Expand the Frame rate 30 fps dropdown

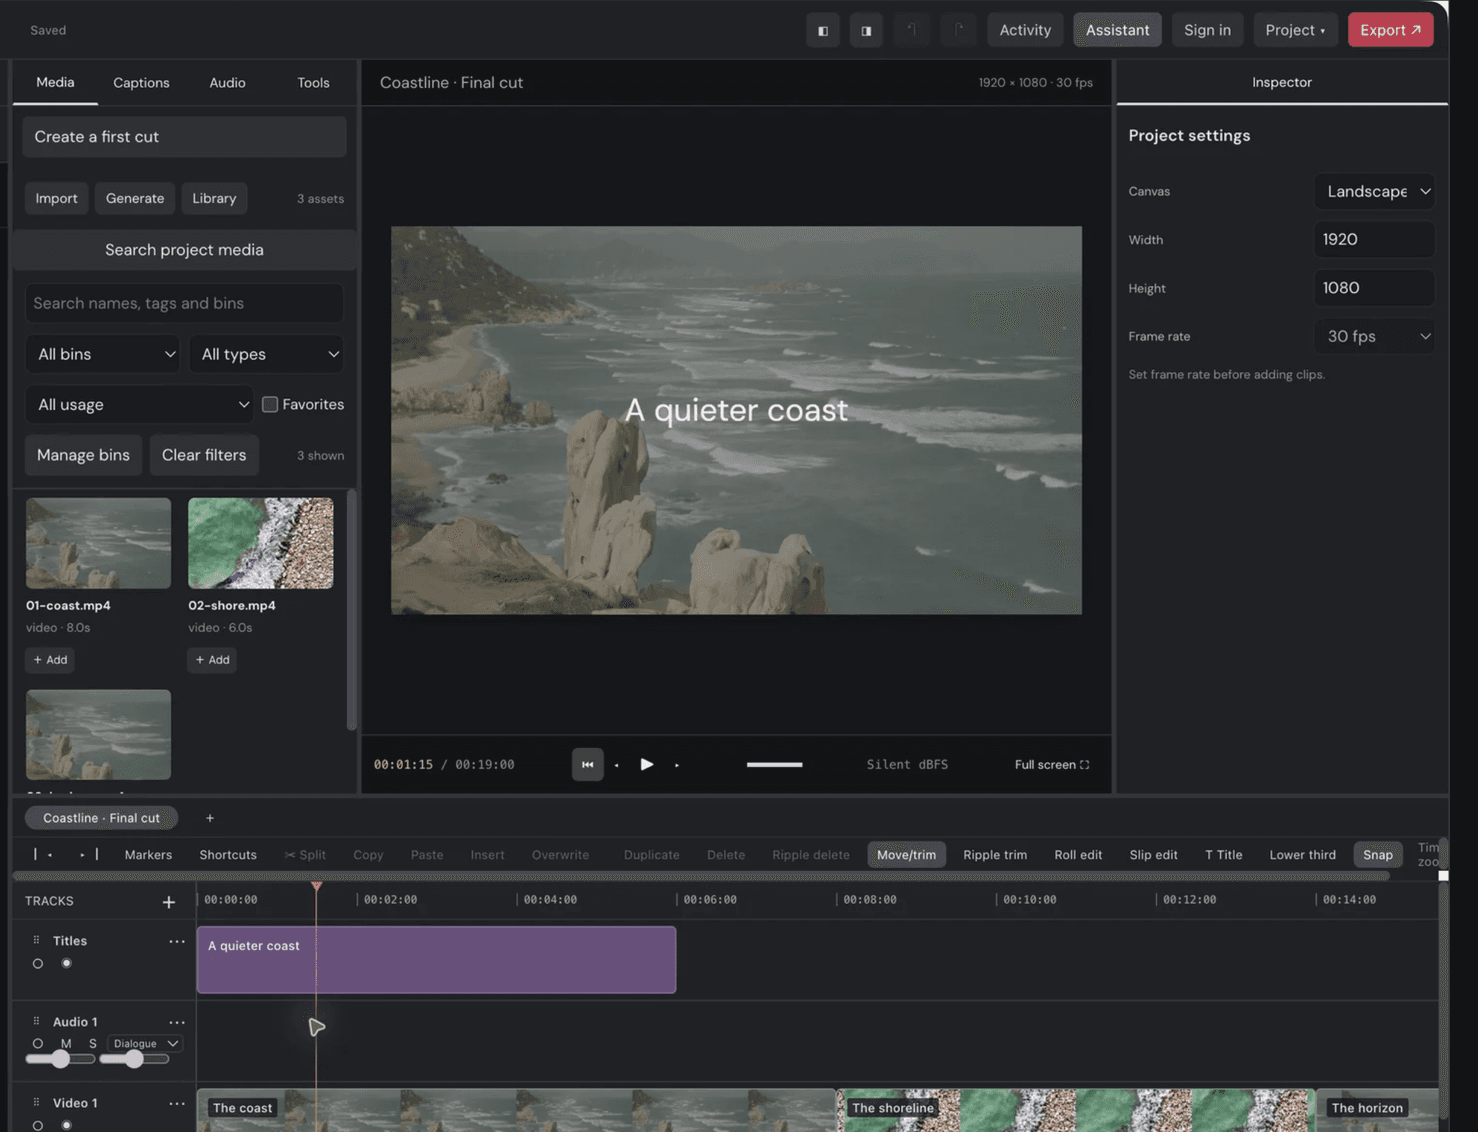[1375, 337]
